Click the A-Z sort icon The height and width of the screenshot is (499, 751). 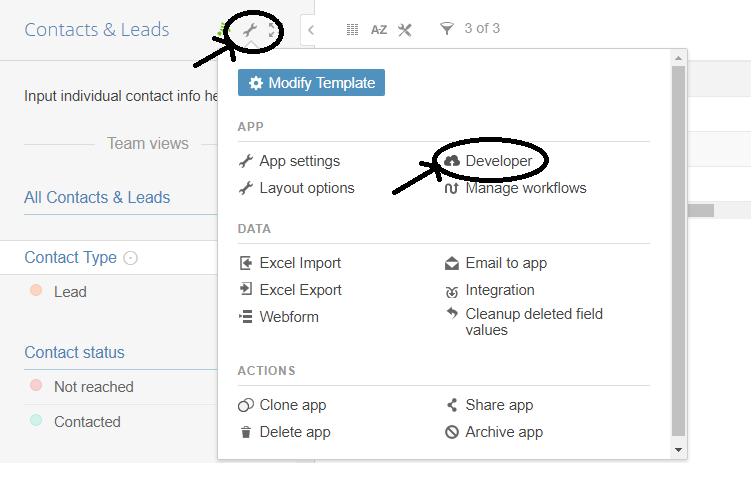tap(379, 30)
